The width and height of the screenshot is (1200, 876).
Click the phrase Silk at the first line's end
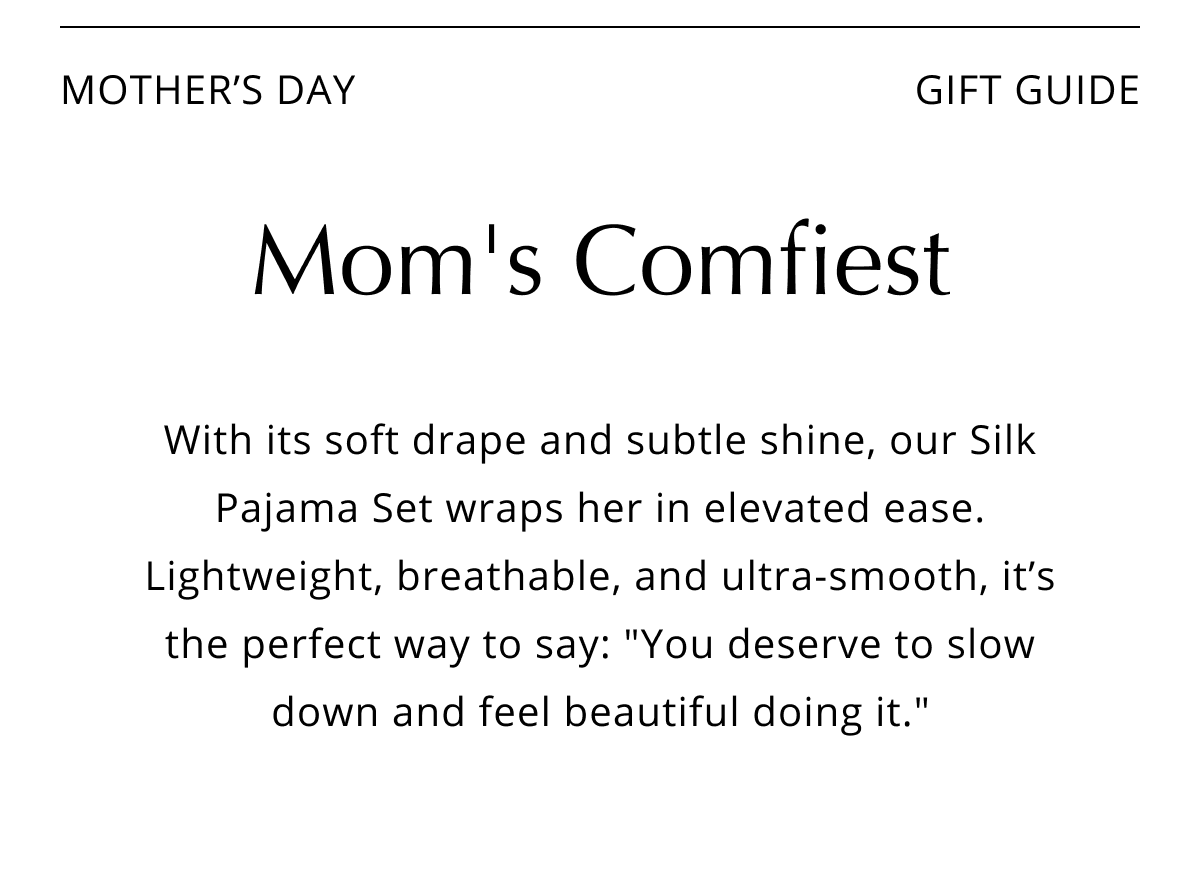[1002, 440]
